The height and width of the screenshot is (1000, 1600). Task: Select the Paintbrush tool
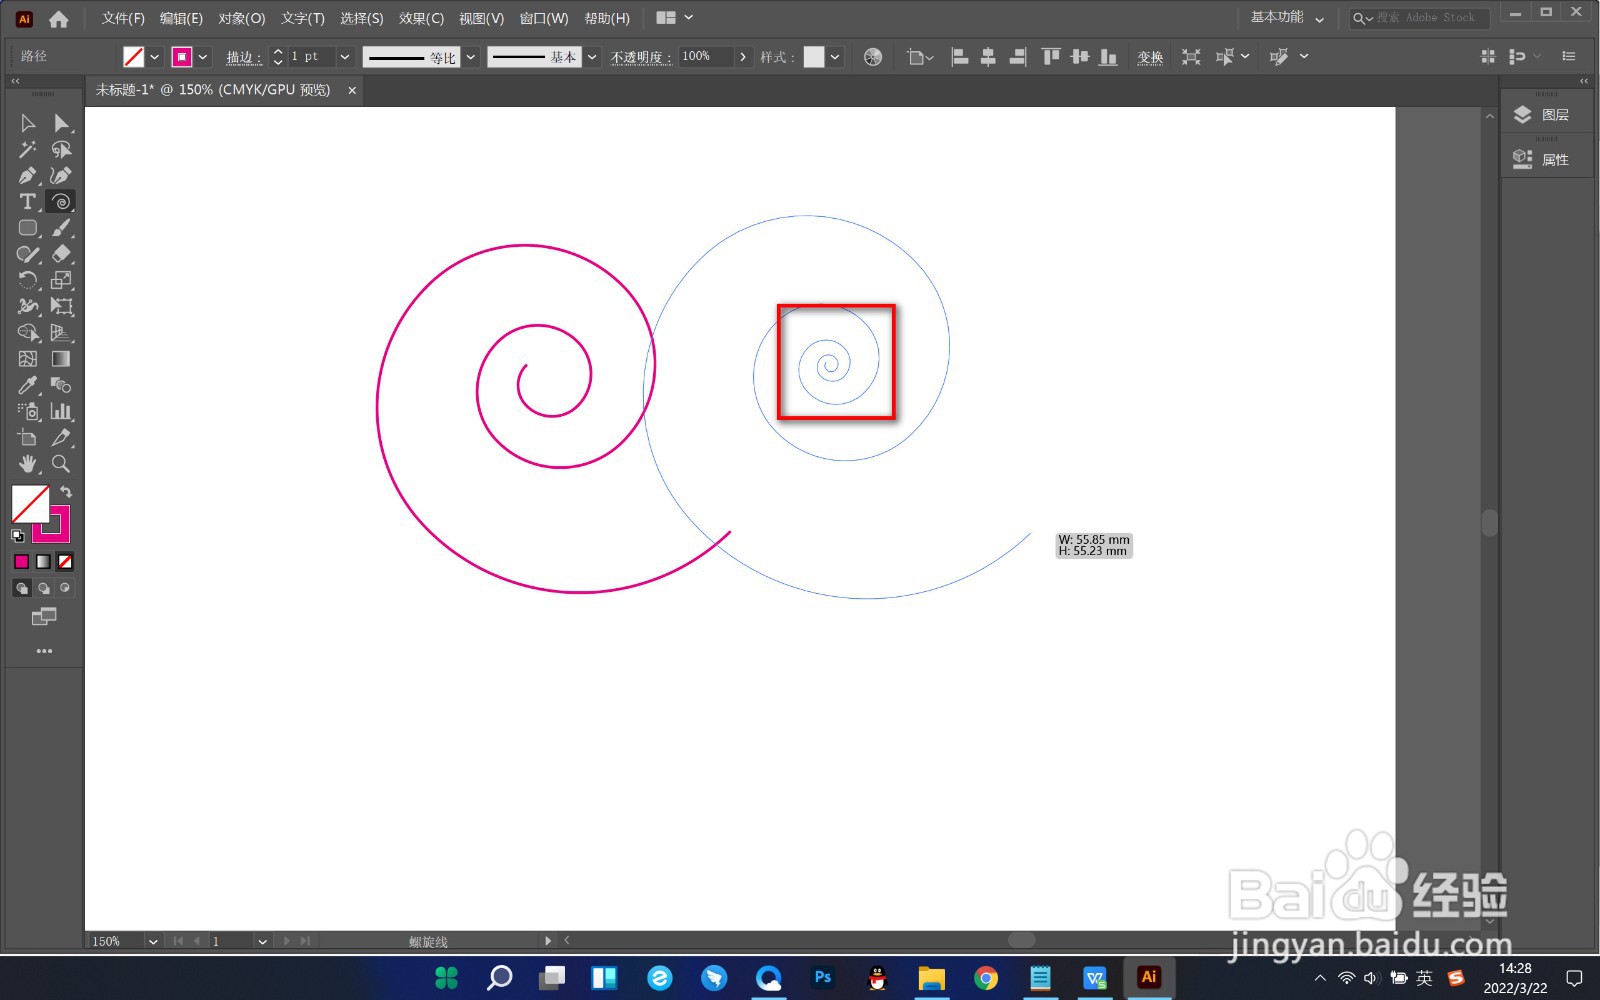(x=61, y=228)
